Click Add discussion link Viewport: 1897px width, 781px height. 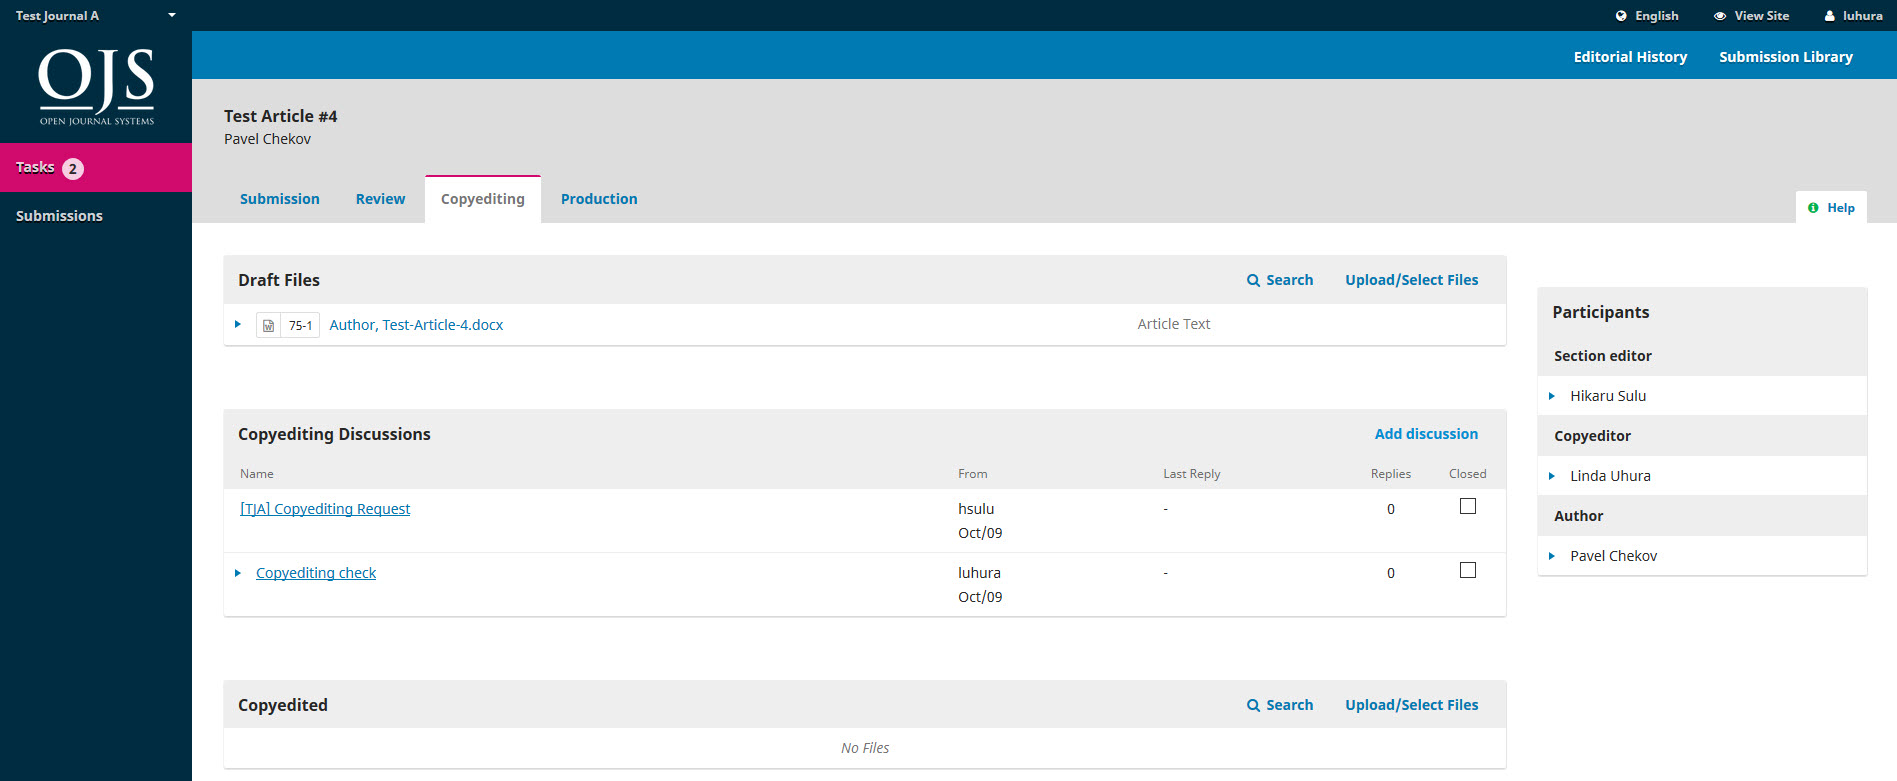click(x=1425, y=434)
